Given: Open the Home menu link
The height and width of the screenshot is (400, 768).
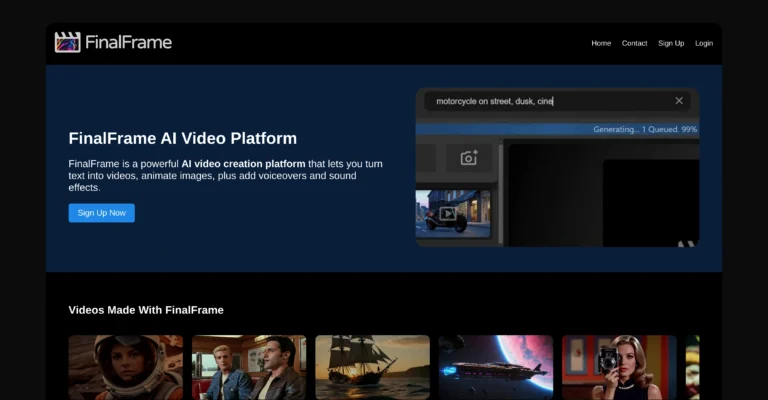Looking at the screenshot, I should click(601, 43).
